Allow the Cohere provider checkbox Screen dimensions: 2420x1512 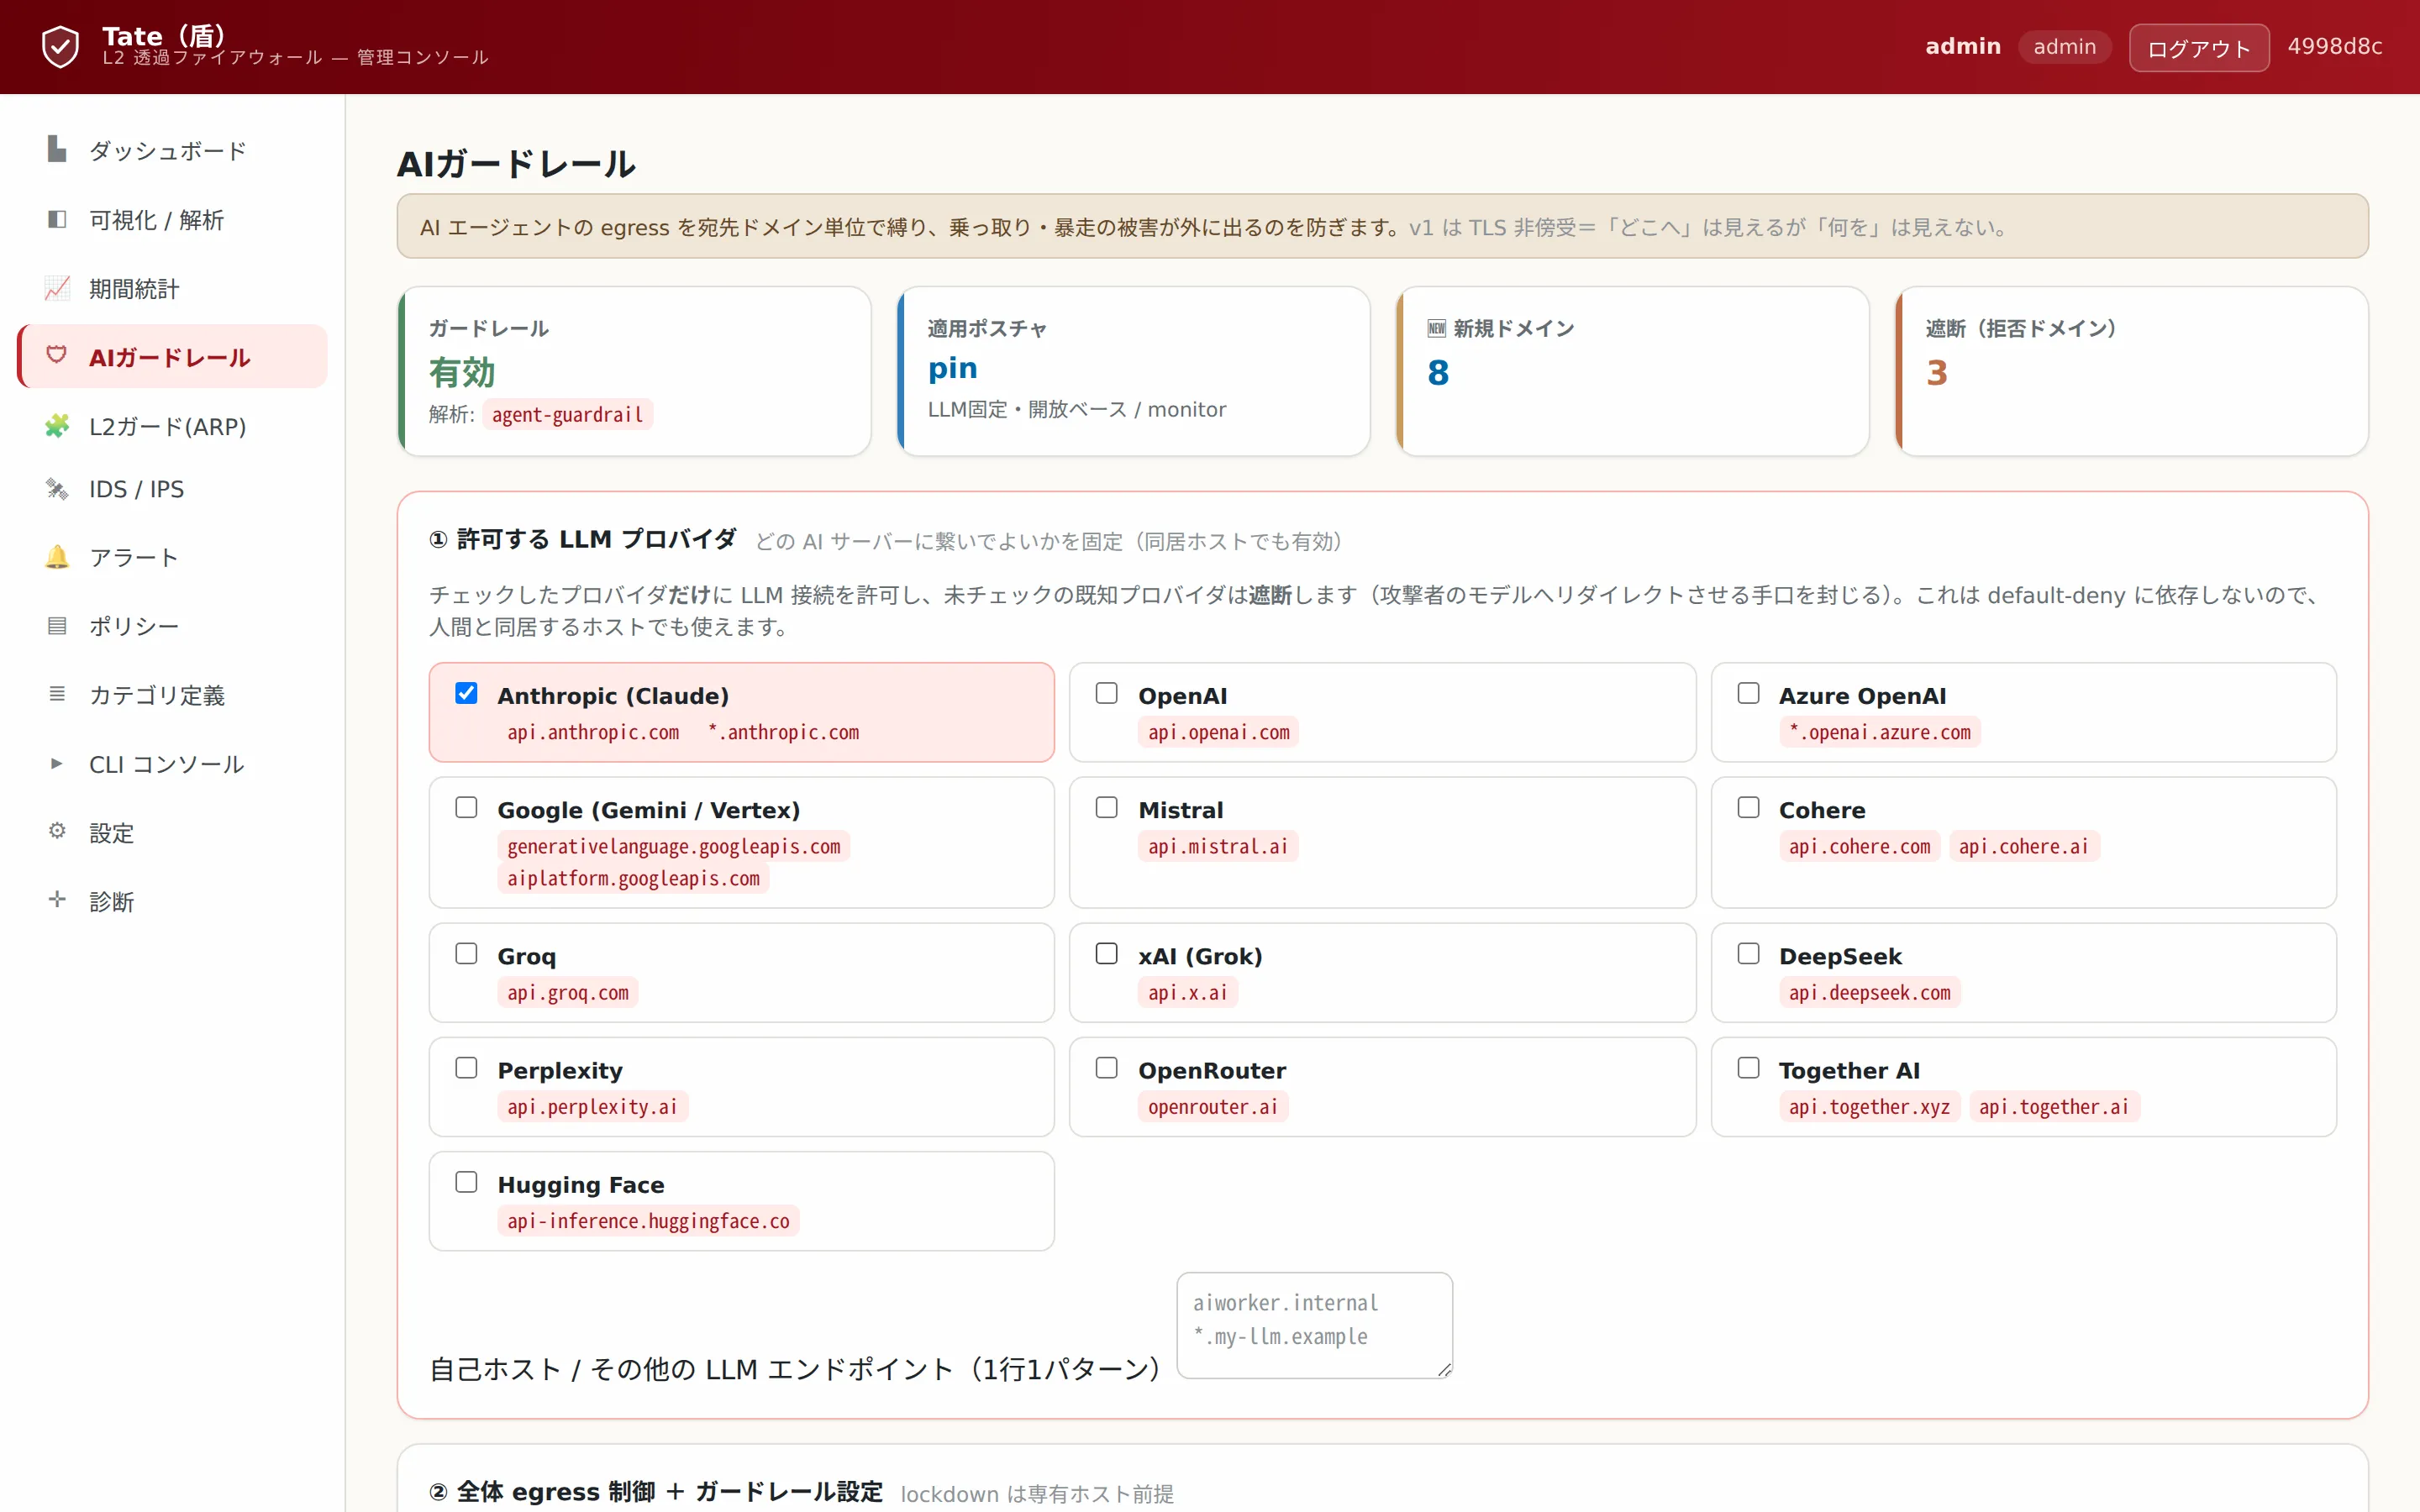tap(1748, 807)
